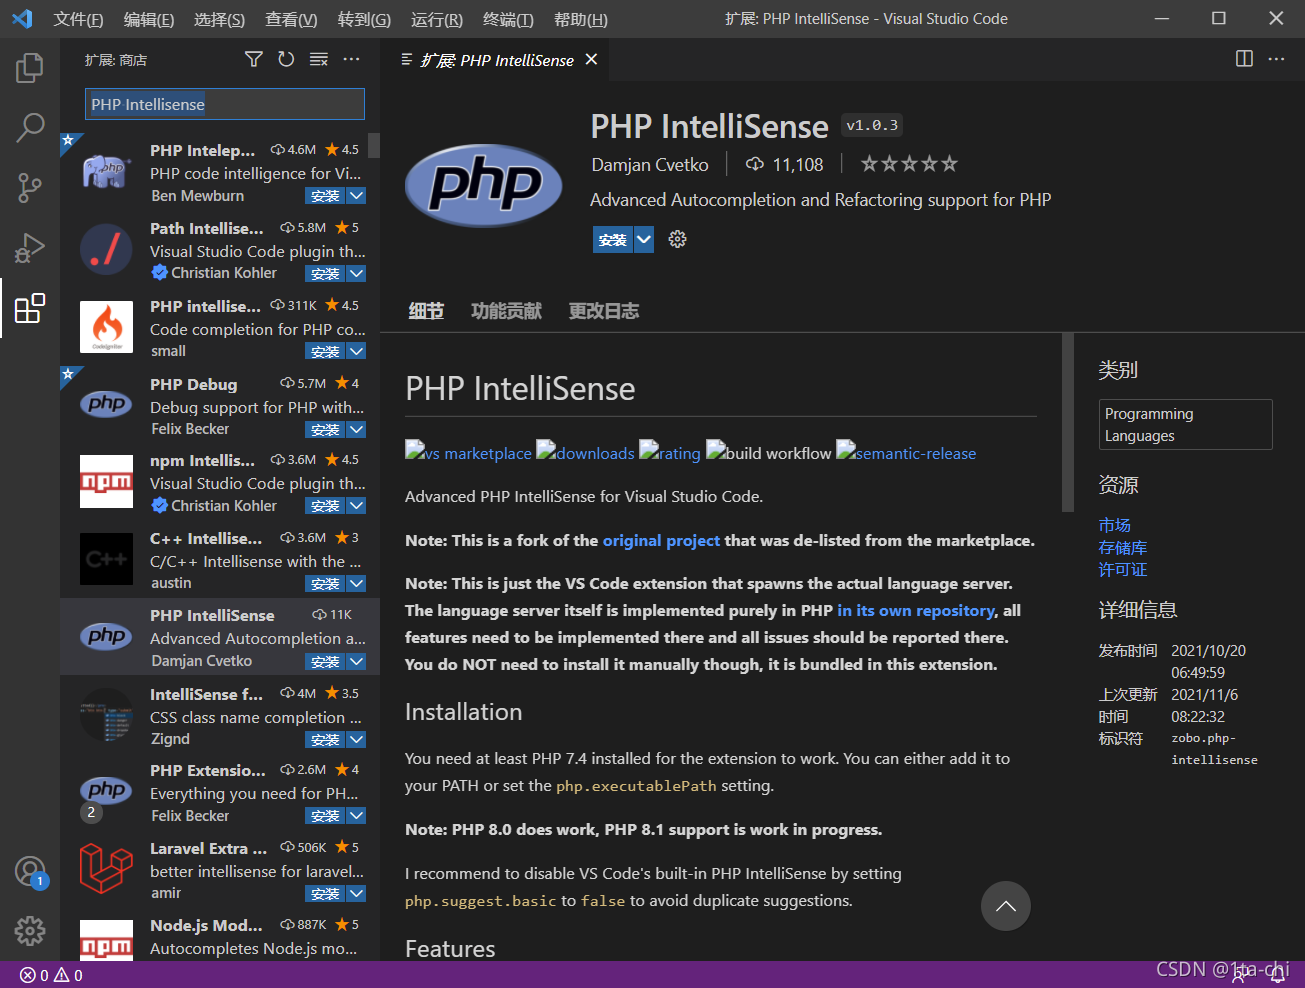Expand install dropdown for PHP Debug

pyautogui.click(x=356, y=430)
